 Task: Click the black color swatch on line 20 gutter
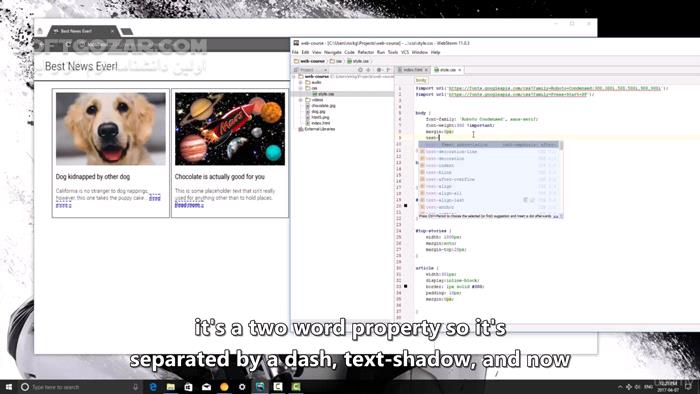[x=405, y=206]
